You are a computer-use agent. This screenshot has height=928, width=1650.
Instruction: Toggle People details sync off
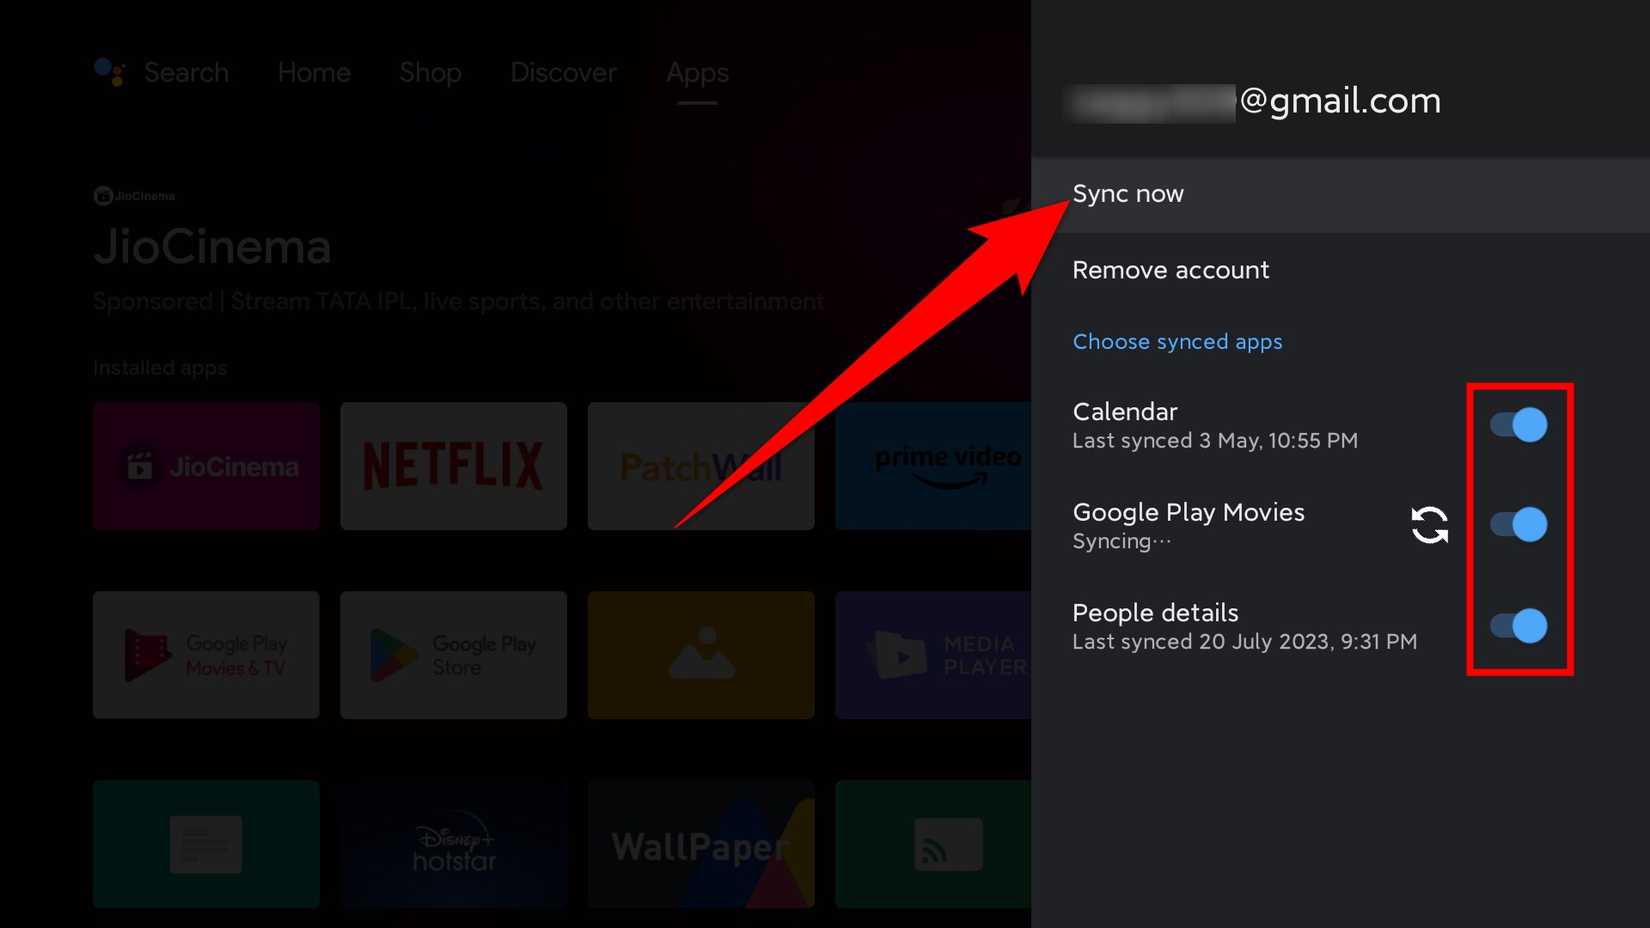[1519, 627]
